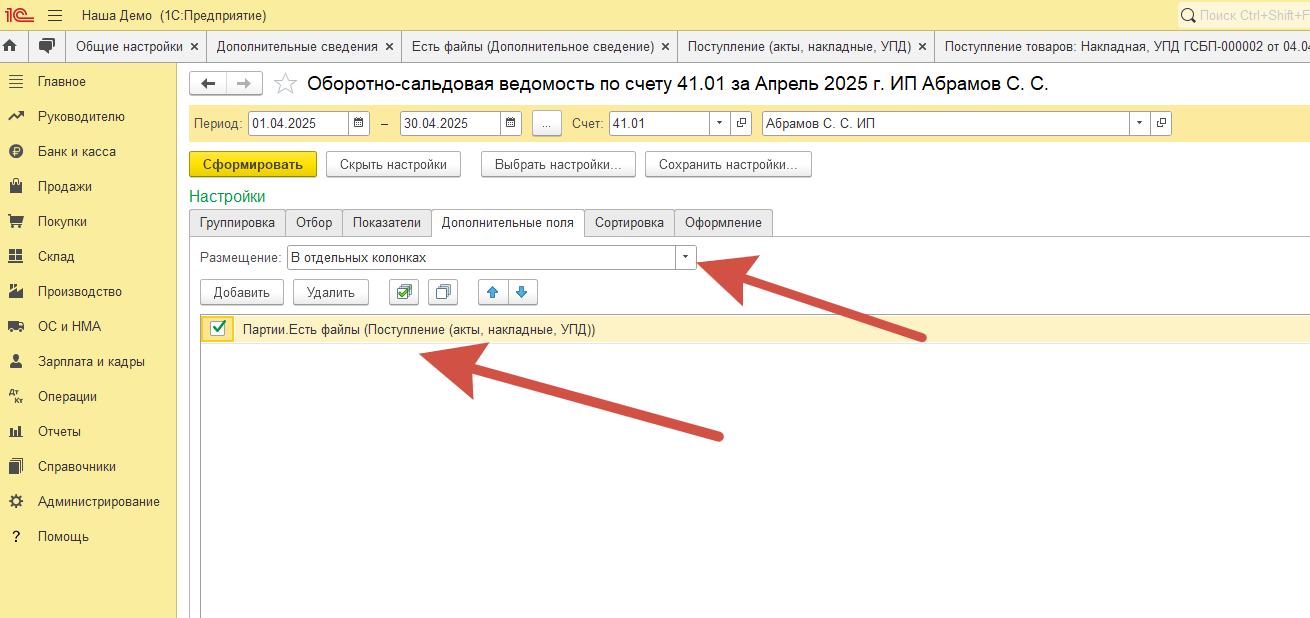Image resolution: width=1310 pixels, height=618 pixels.
Task: Click the uncheck all fields icon
Action: click(x=442, y=292)
